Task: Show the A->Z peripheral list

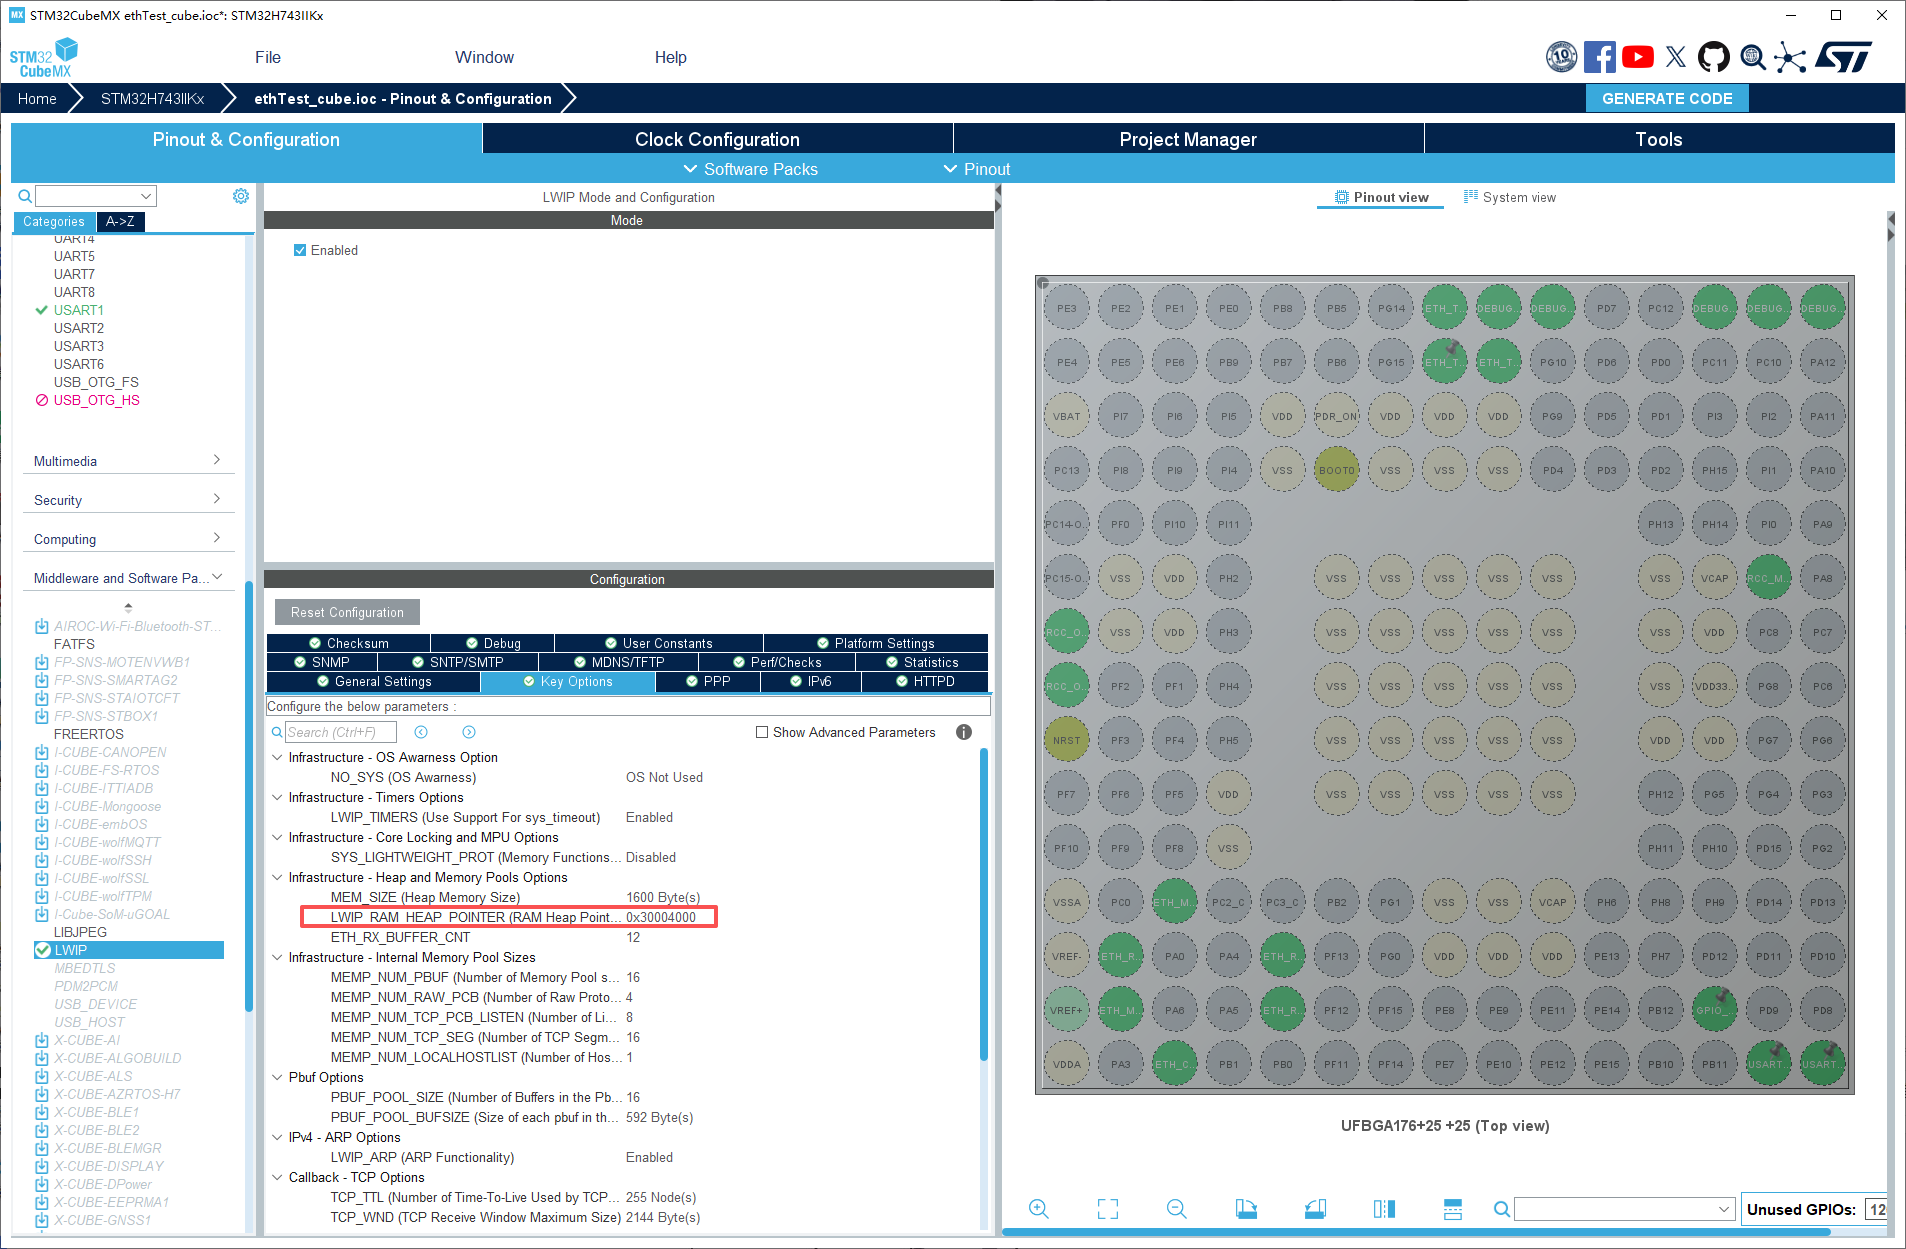Action: pyautogui.click(x=120, y=221)
